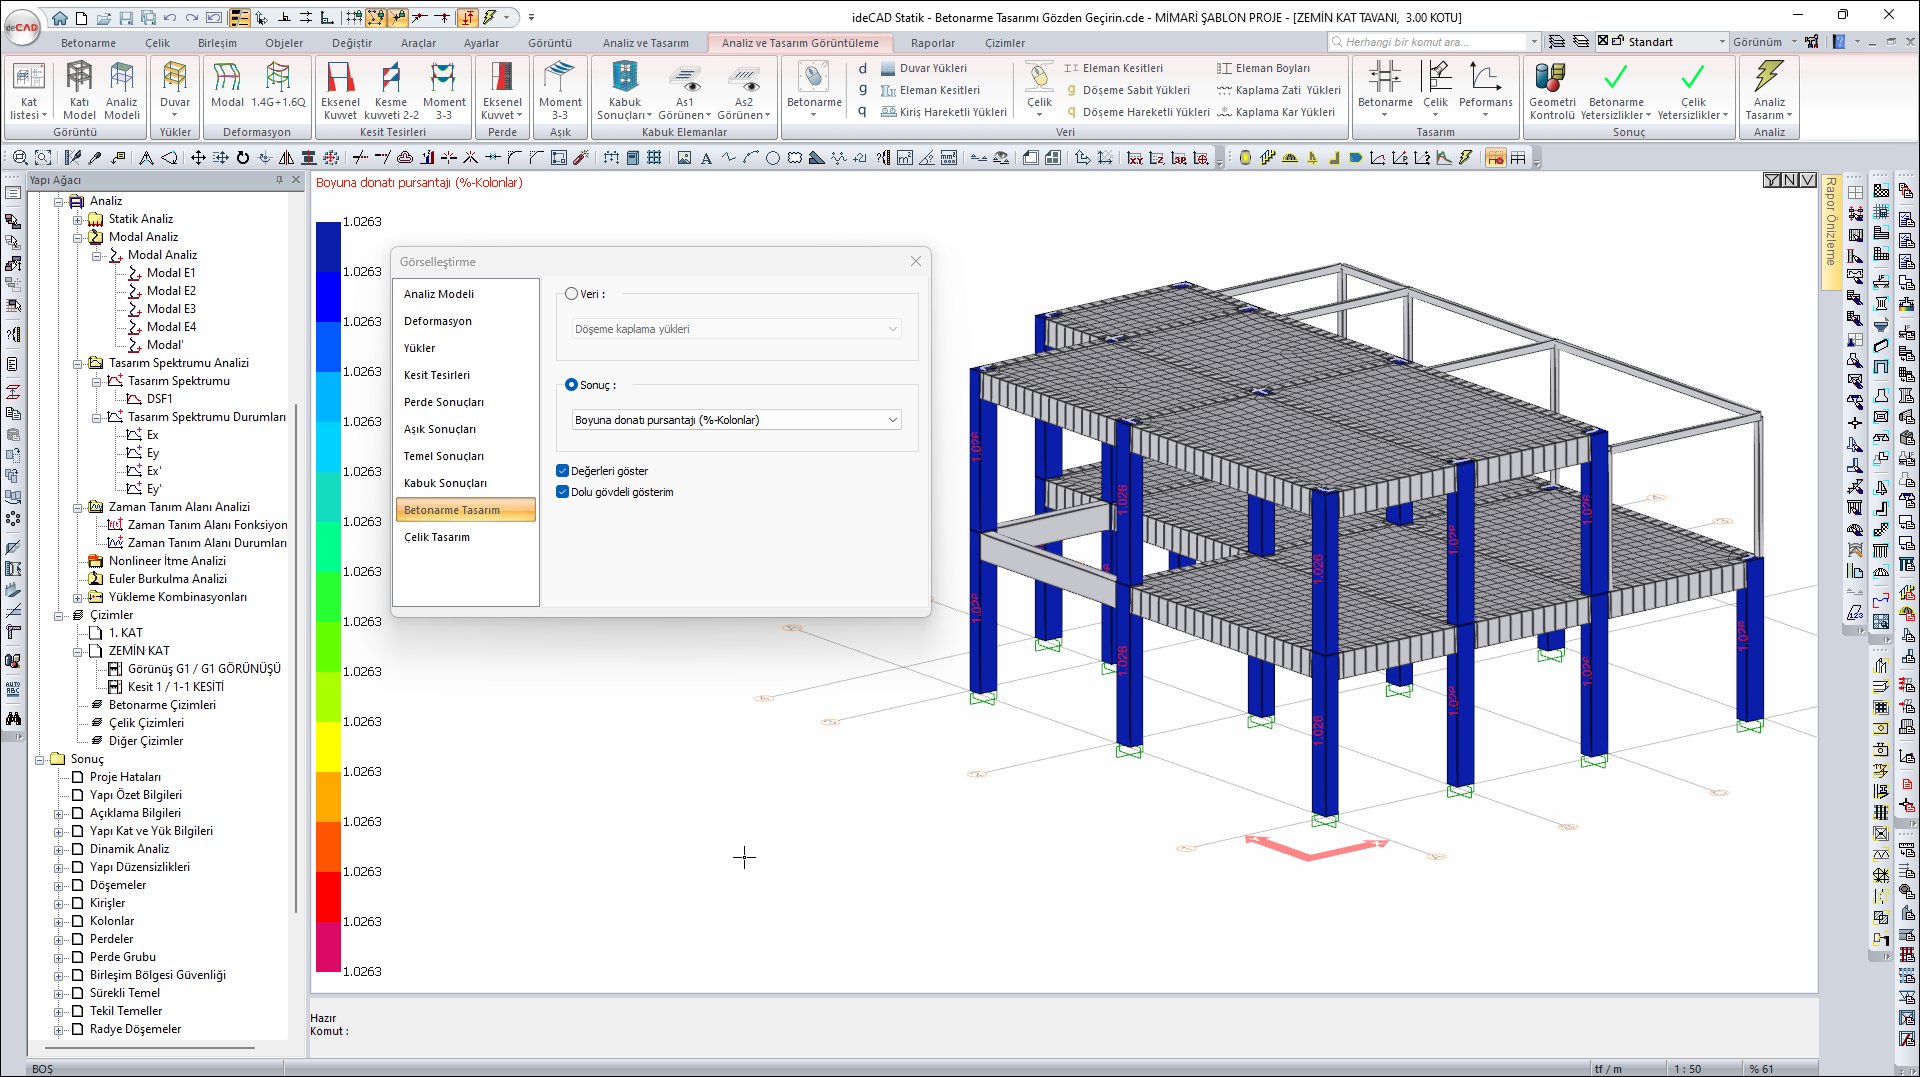This screenshot has height=1077, width=1920.
Task: Uncheck Değerleri göster checkbox
Action: (x=563, y=471)
